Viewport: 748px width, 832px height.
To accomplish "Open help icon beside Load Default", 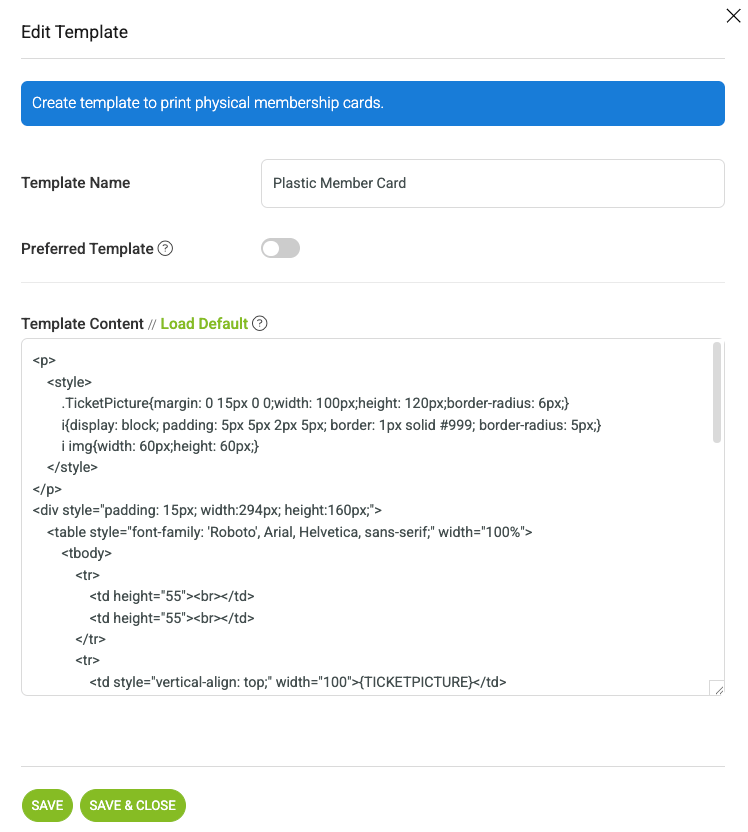I will click(259, 323).
